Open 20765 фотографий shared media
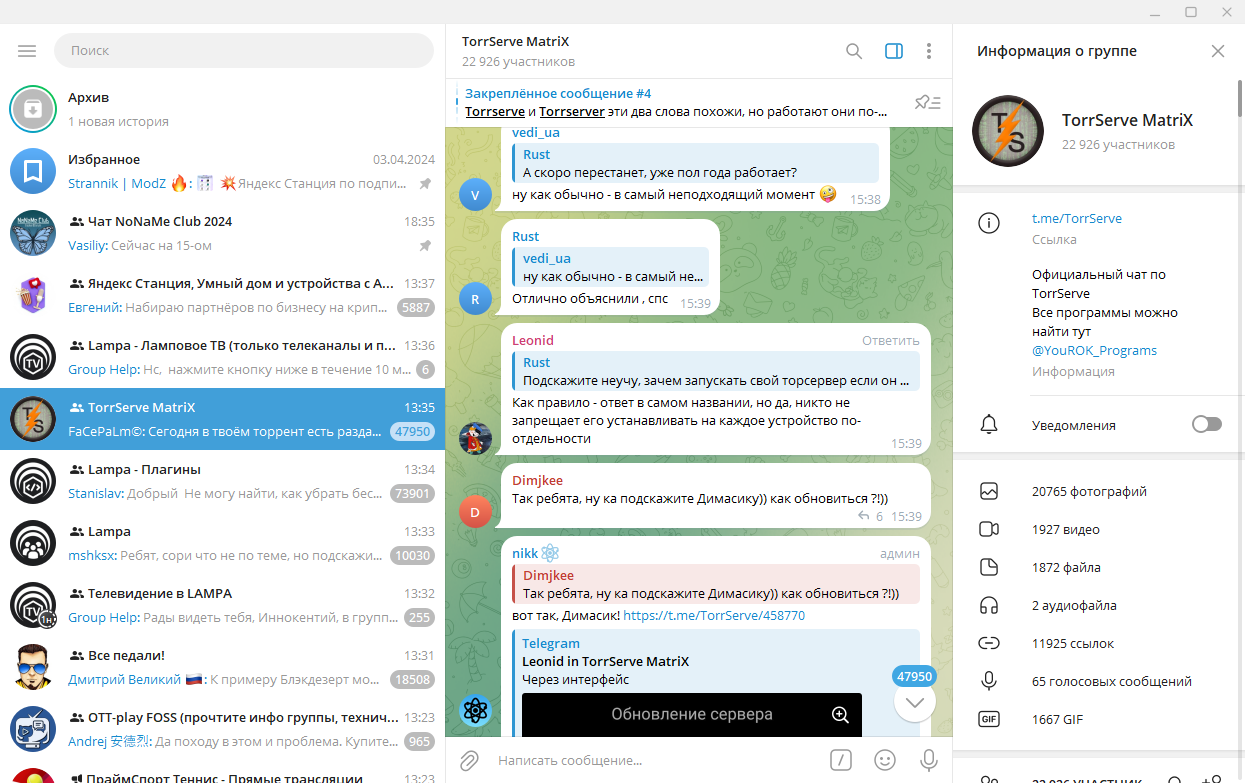The width and height of the screenshot is (1245, 783). point(1098,491)
